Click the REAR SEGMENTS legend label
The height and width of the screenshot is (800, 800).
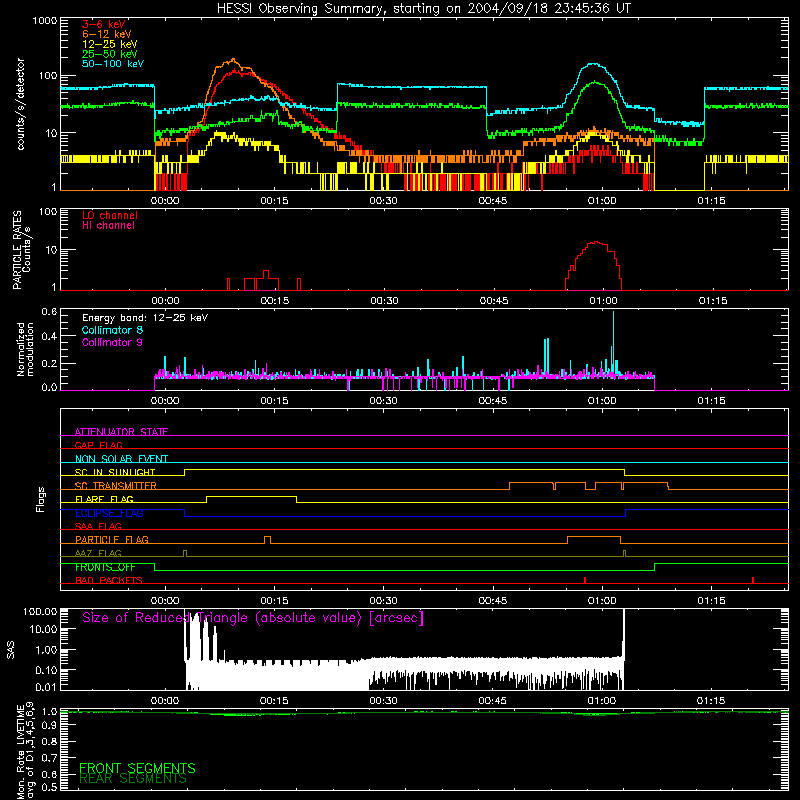(133, 779)
